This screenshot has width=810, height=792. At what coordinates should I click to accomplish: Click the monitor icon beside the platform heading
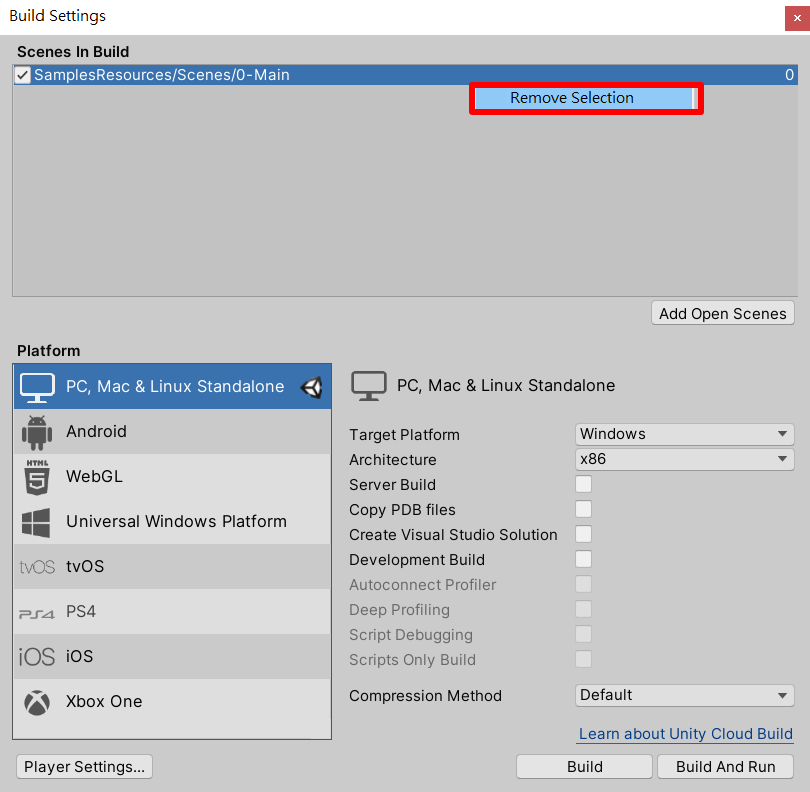tap(369, 386)
